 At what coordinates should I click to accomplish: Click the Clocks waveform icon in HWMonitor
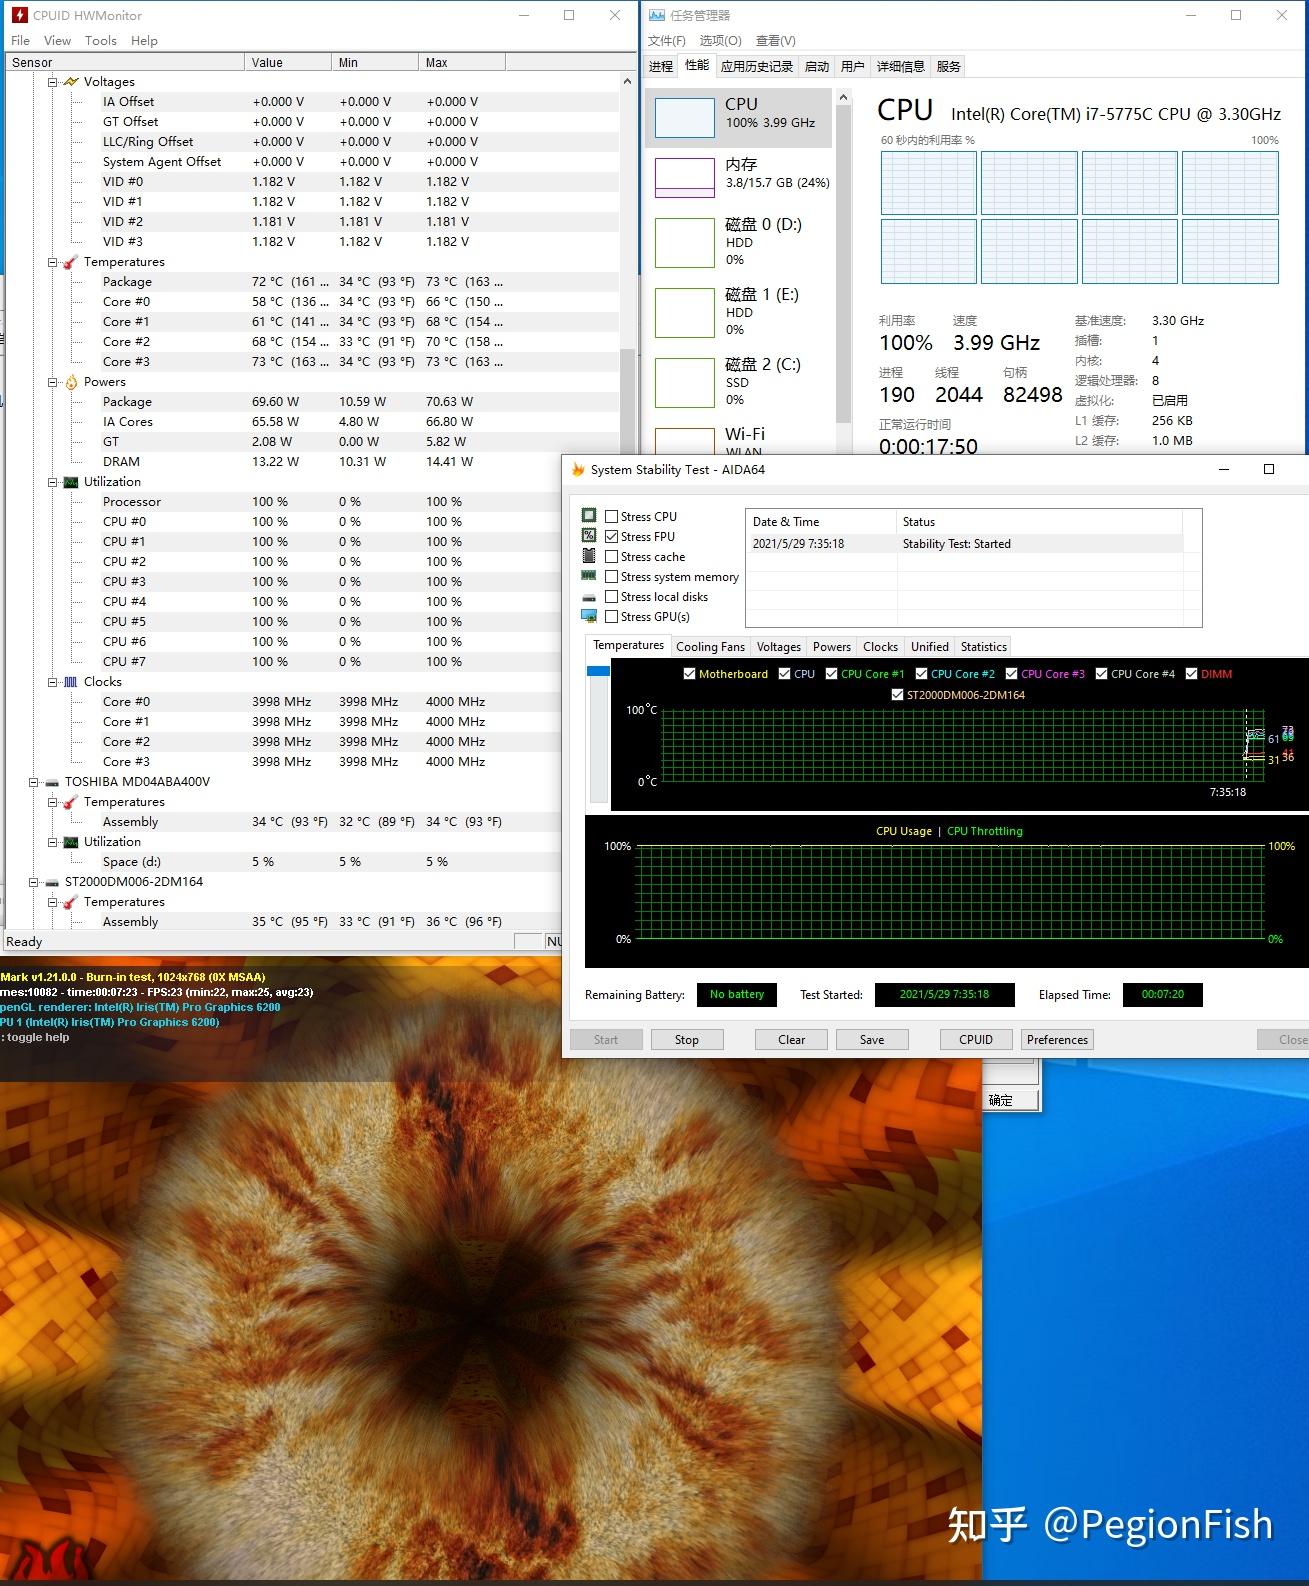tap(71, 682)
